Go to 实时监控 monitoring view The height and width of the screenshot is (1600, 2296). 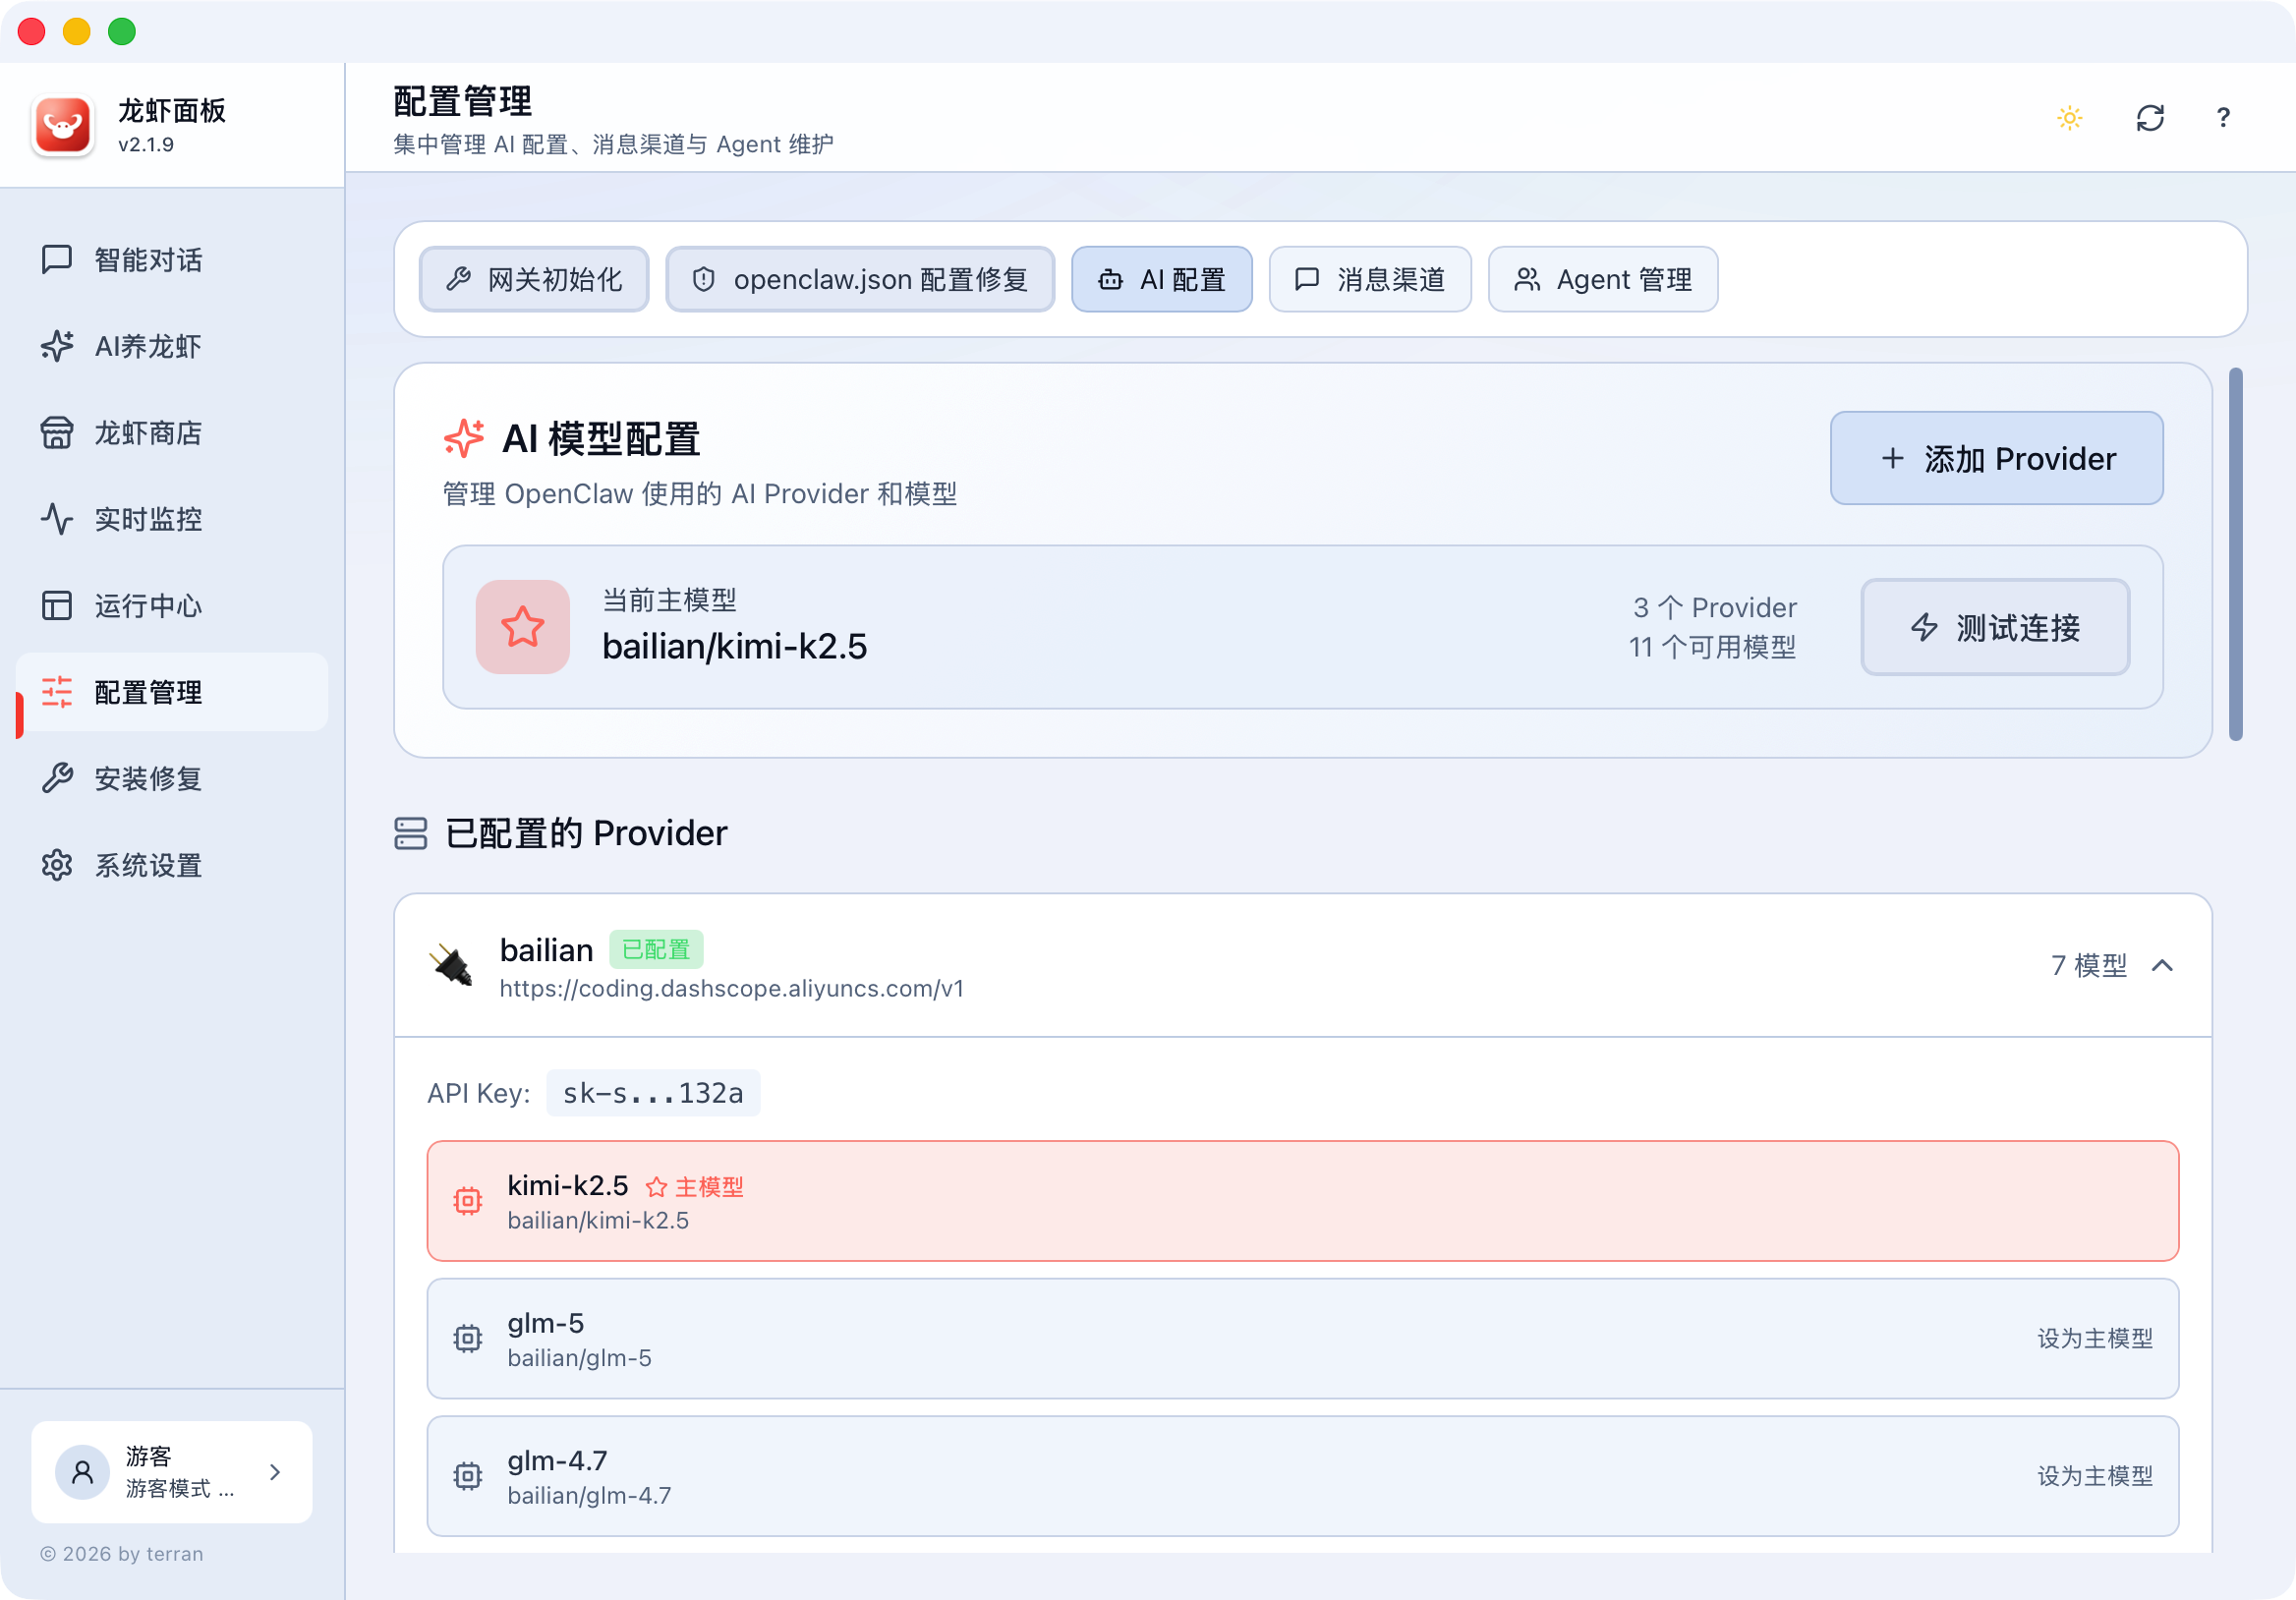click(147, 519)
